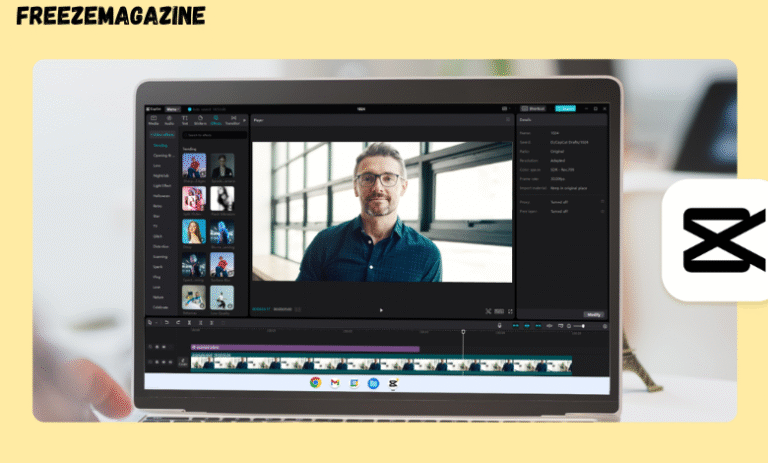Show more tabs with the arrow after Transitions

point(244,121)
